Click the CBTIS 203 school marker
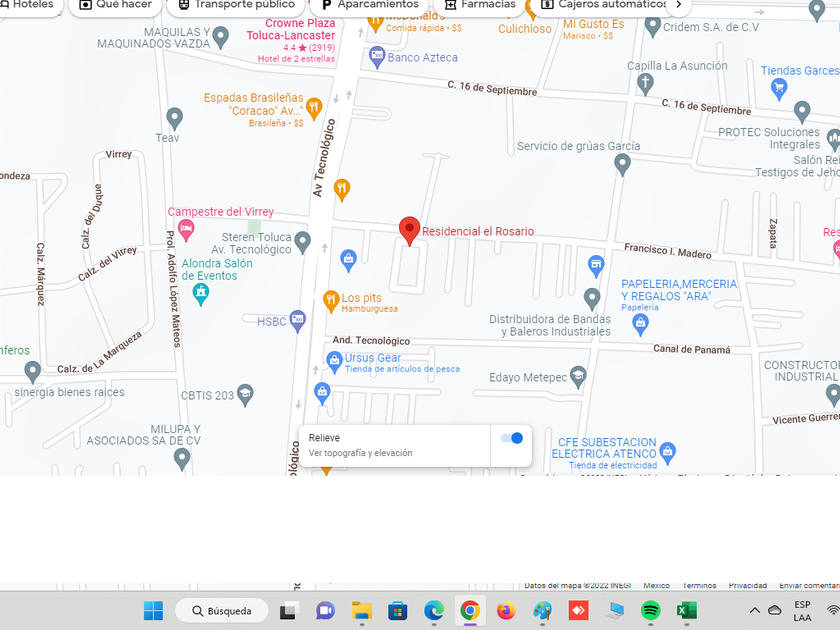840x630 pixels. 245,395
